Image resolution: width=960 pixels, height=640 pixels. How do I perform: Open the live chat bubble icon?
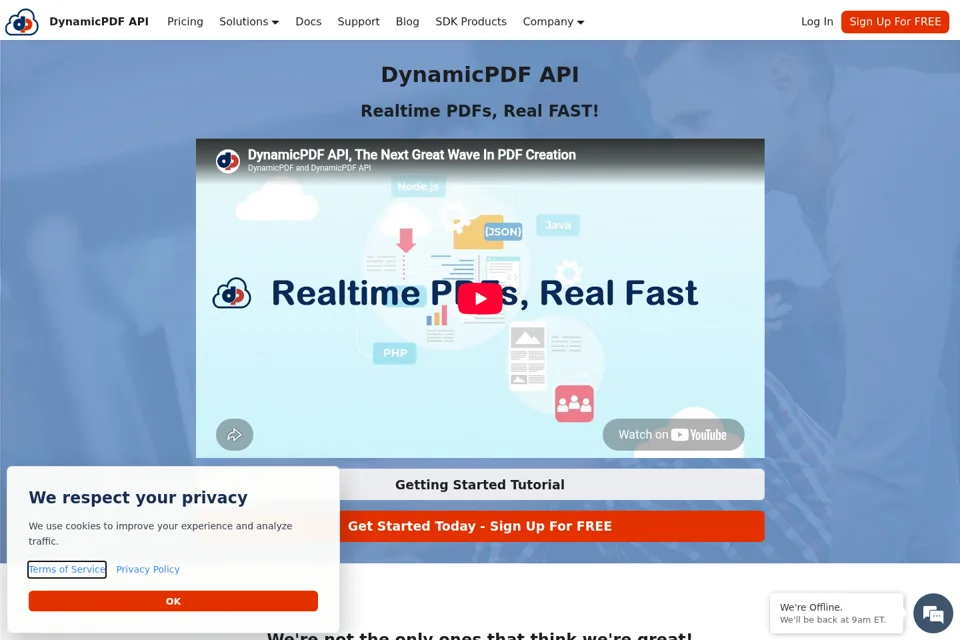coord(933,613)
